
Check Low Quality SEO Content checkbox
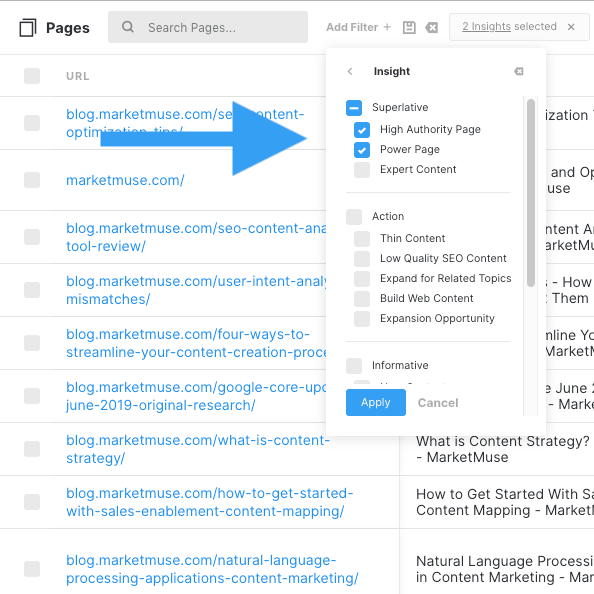[362, 259]
